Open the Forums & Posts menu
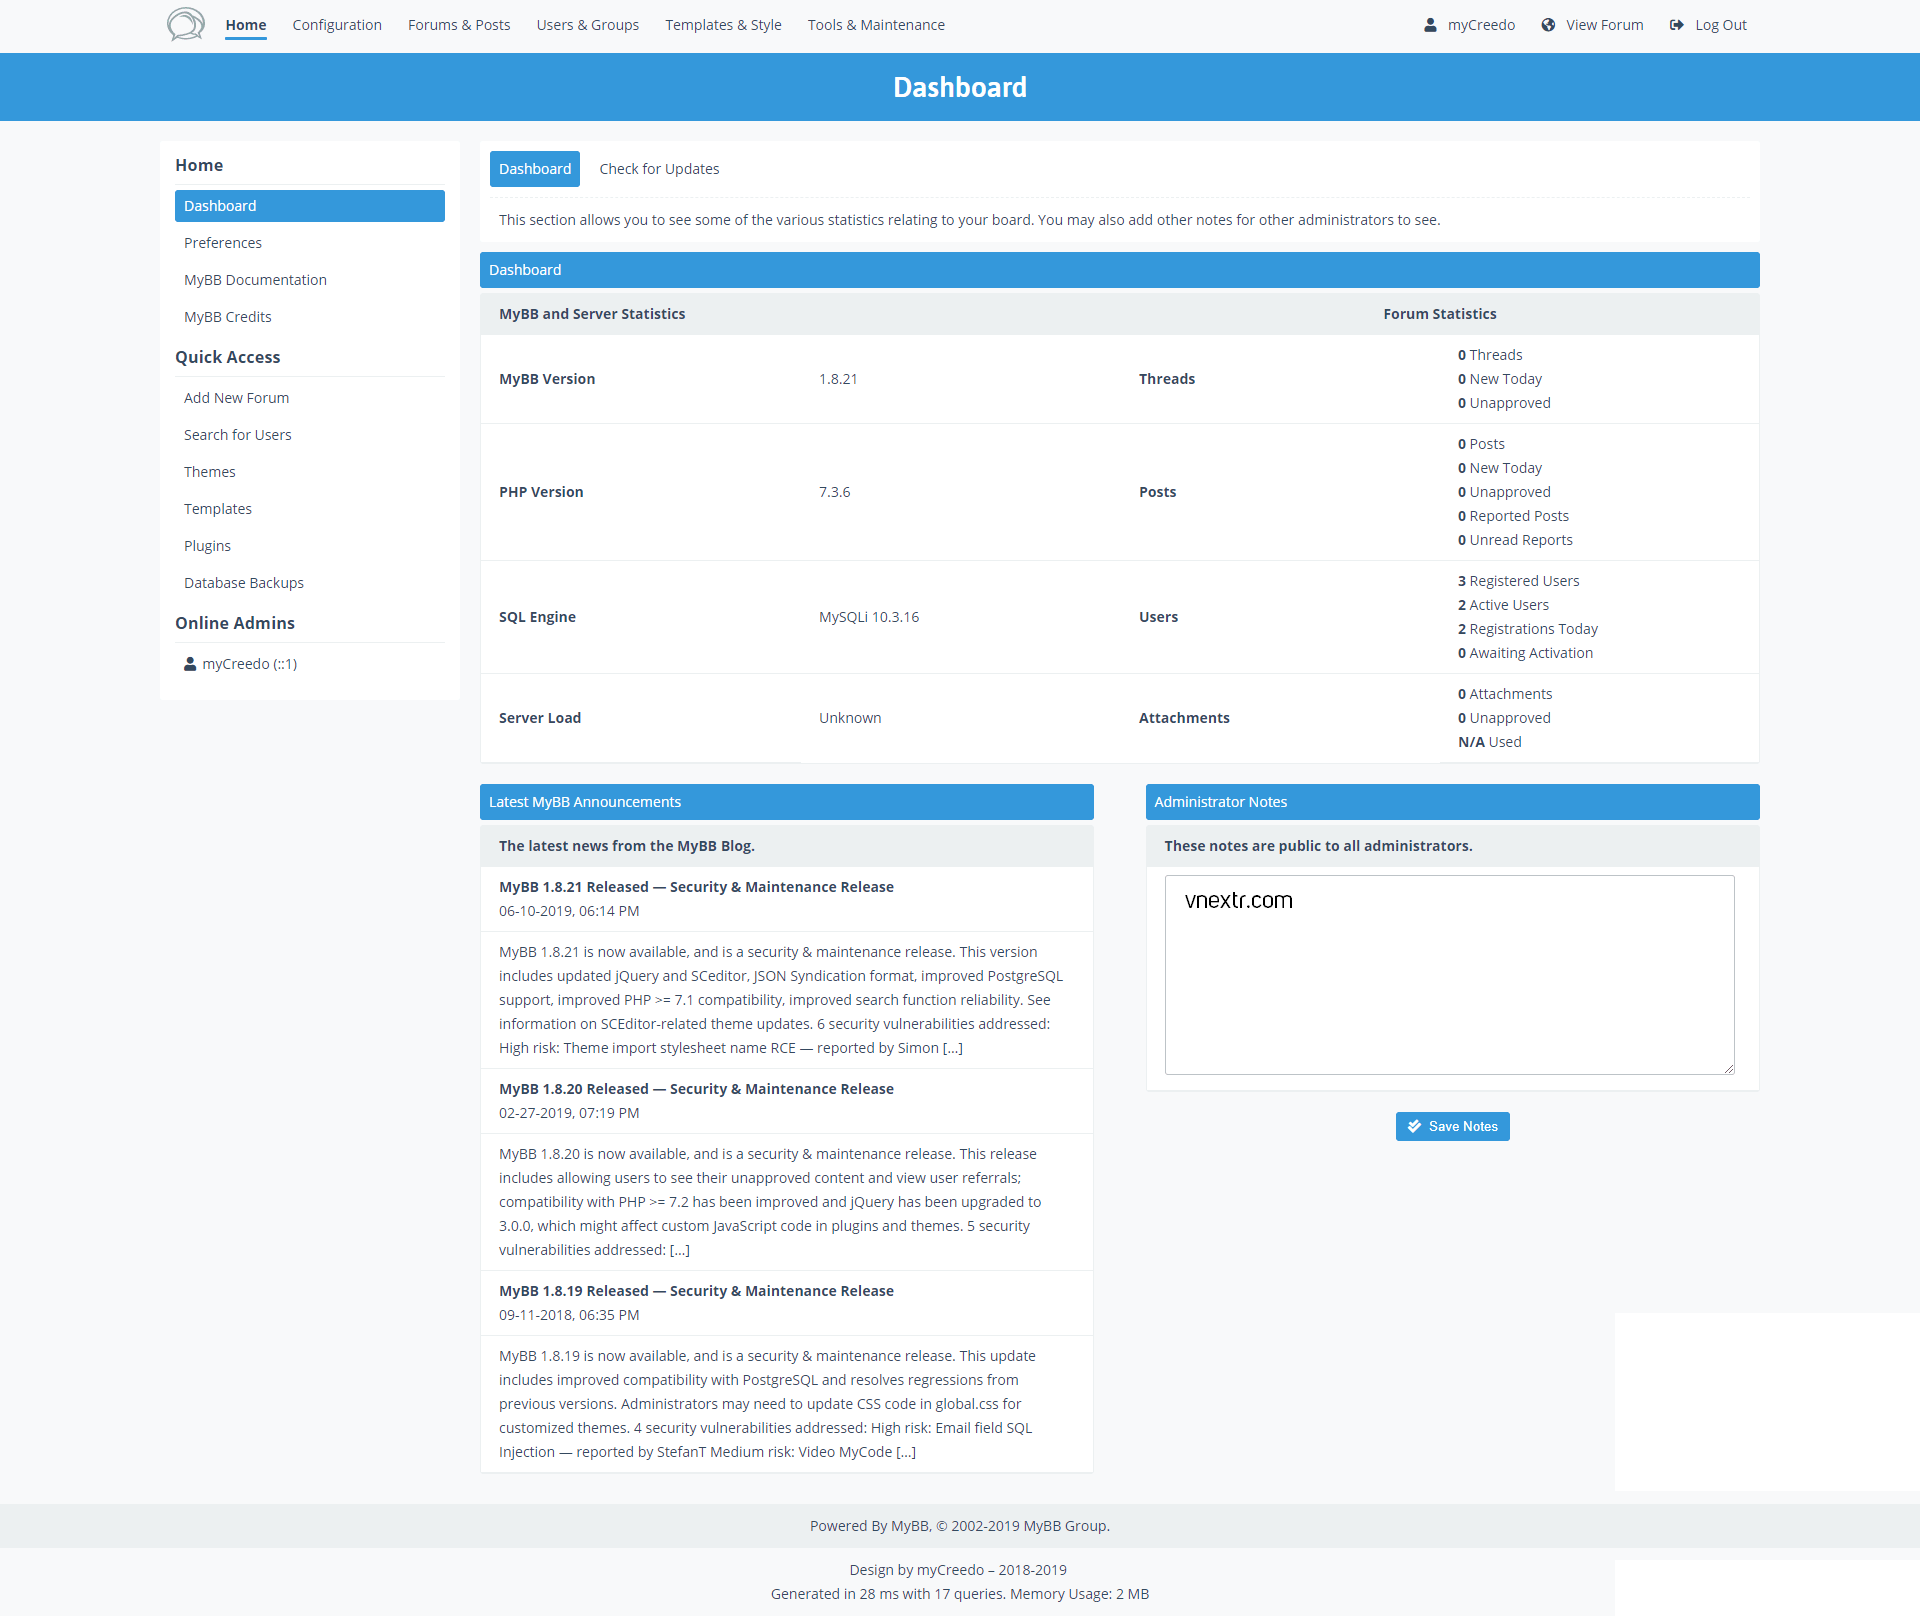This screenshot has width=1920, height=1616. tap(459, 25)
